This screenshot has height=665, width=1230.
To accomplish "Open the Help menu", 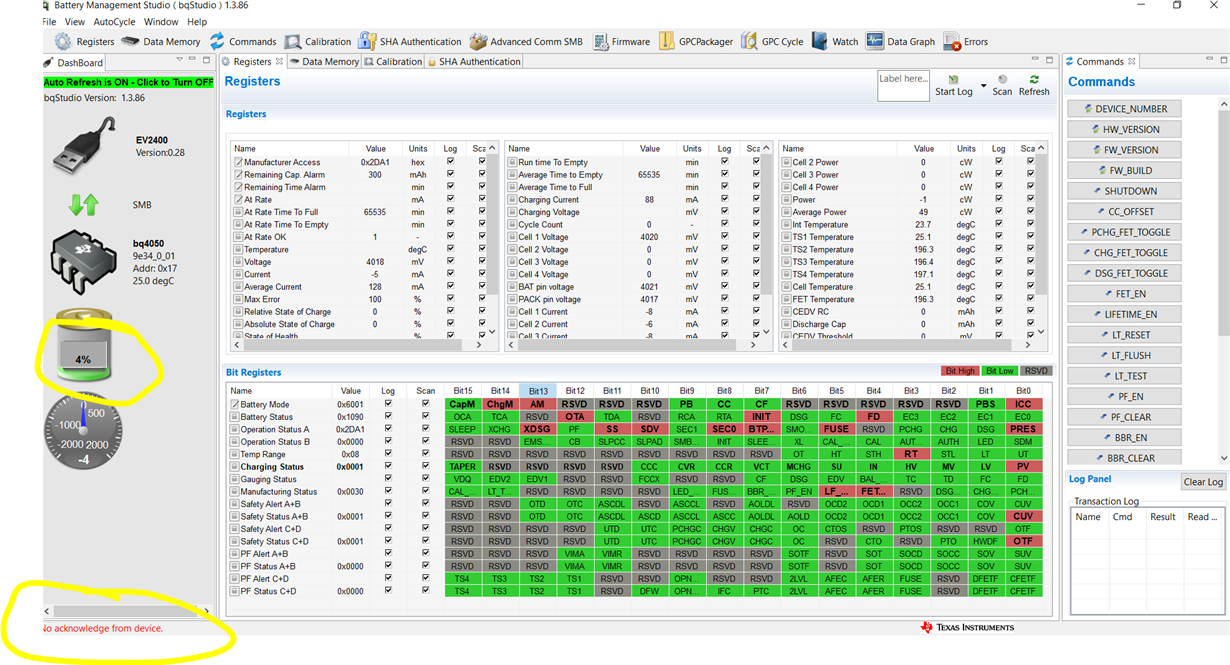I will (x=197, y=21).
